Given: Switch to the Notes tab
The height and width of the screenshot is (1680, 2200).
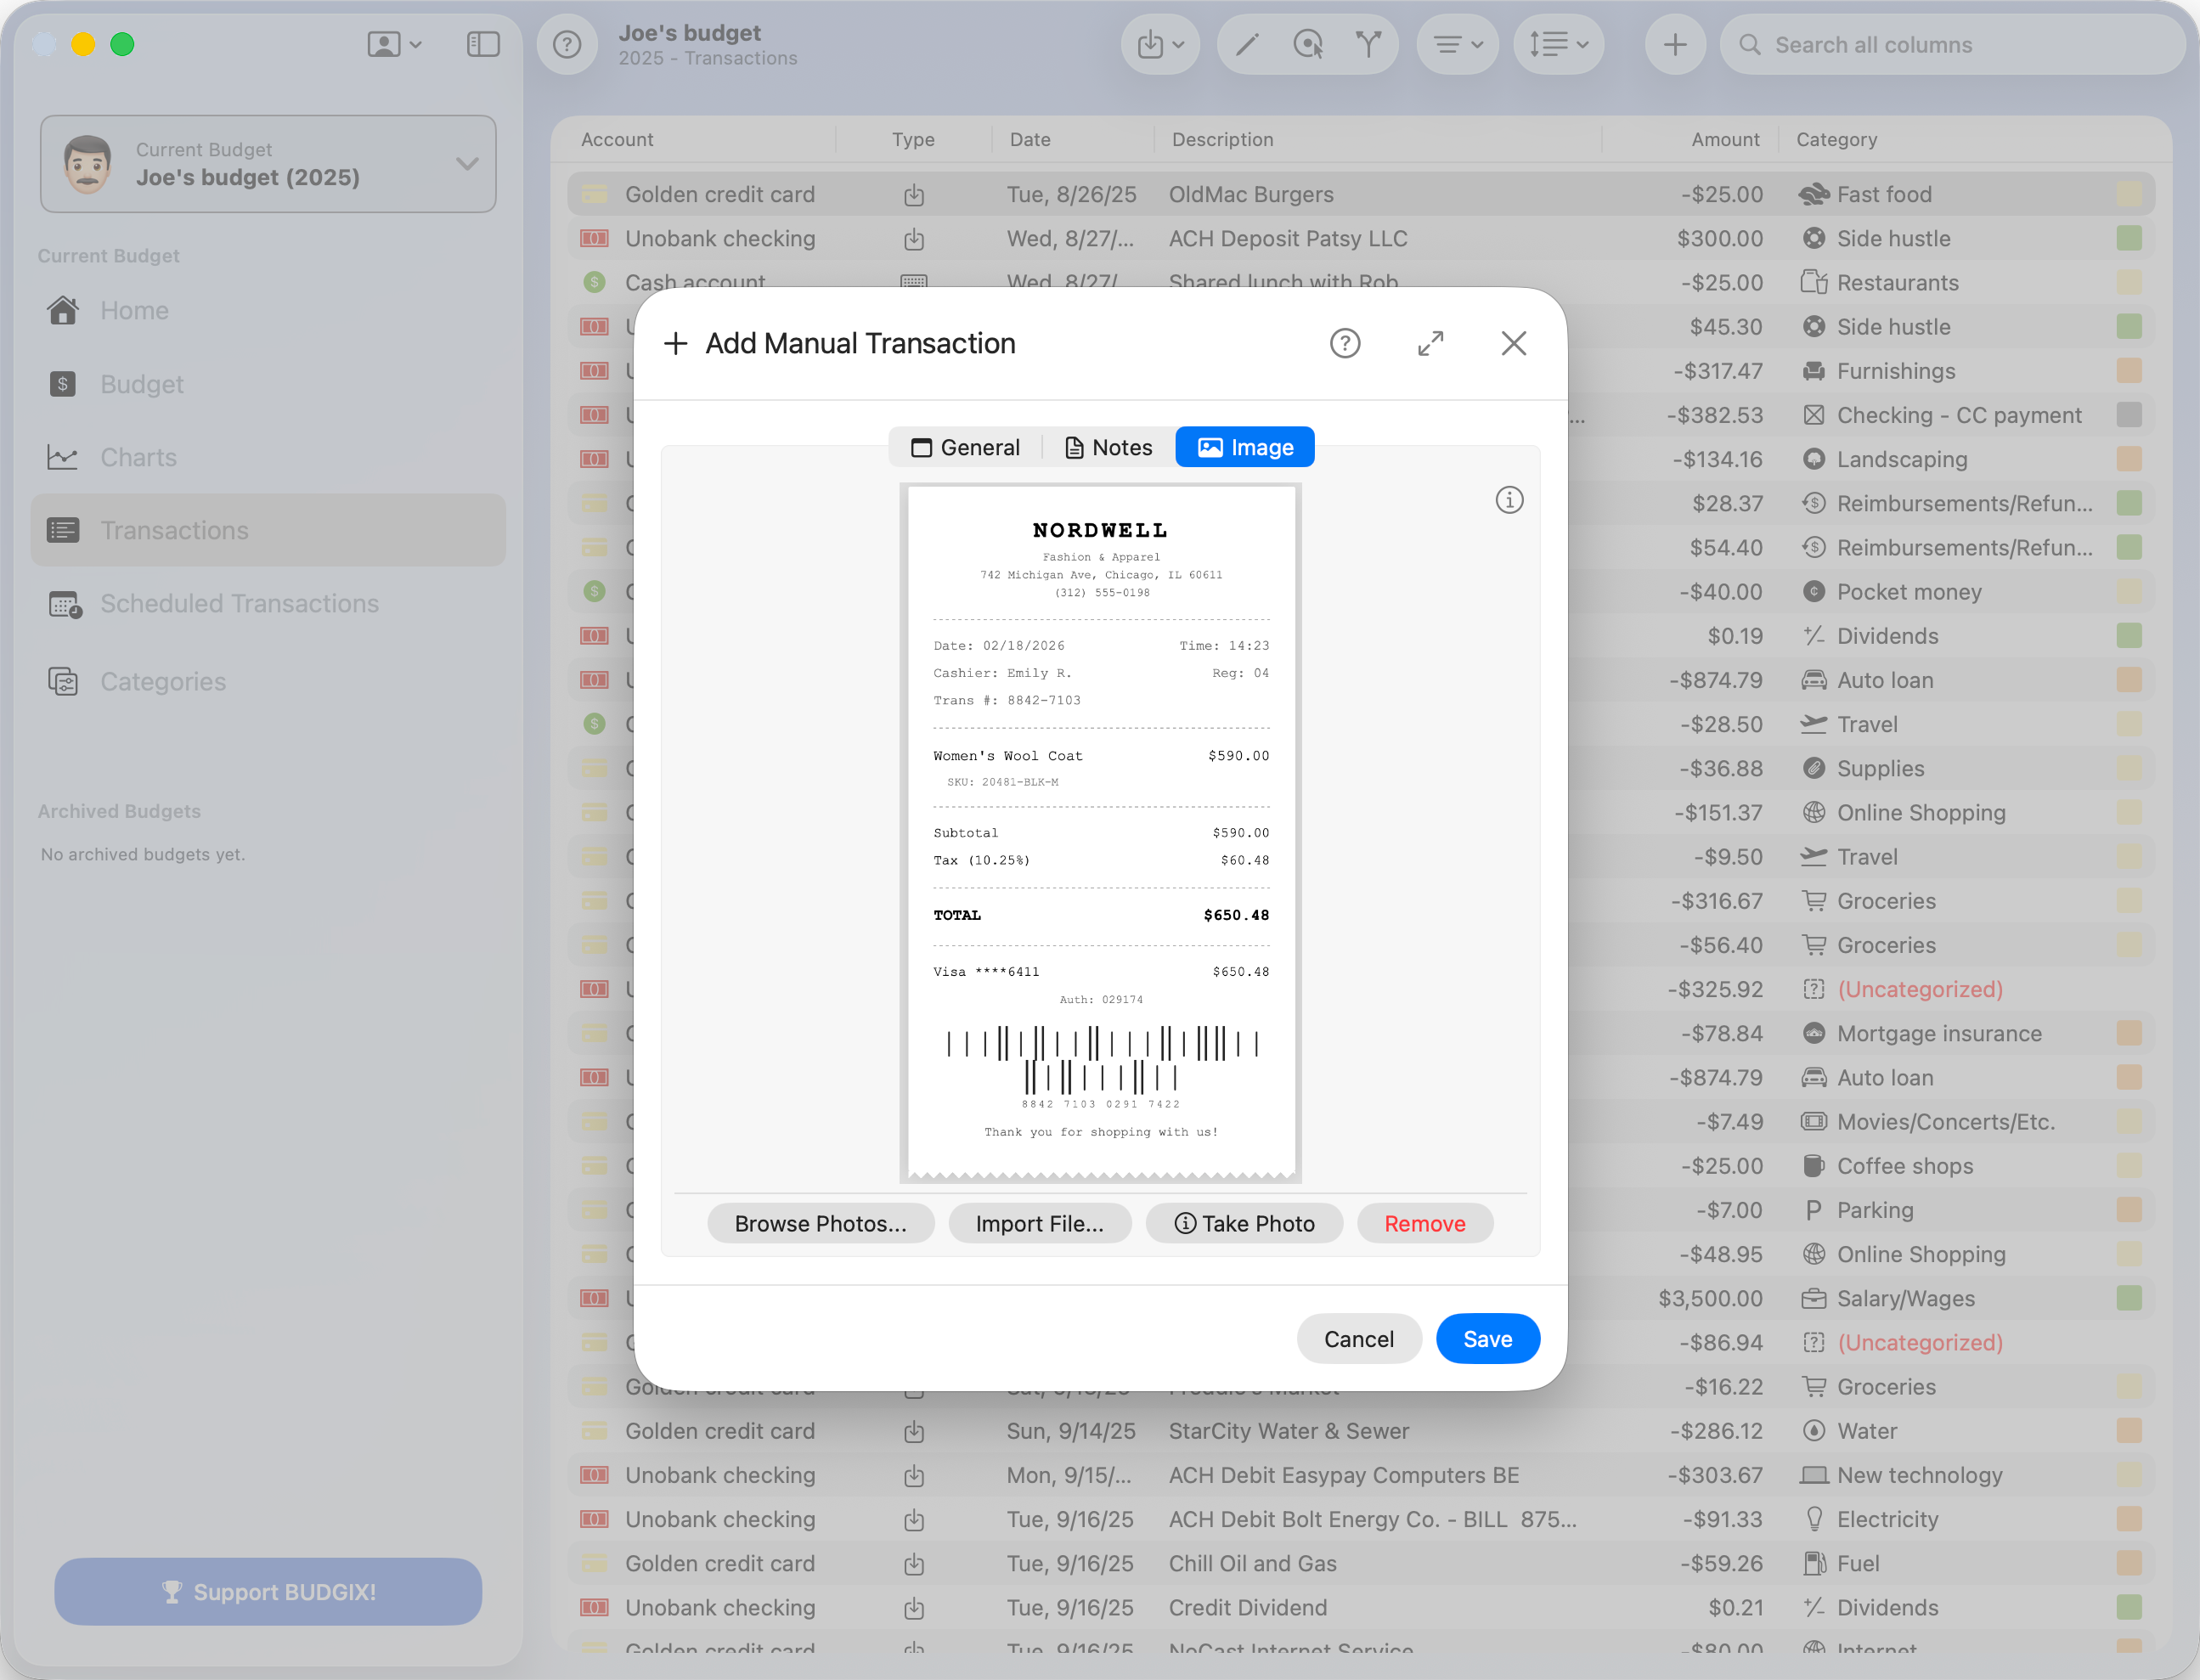Looking at the screenshot, I should pyautogui.click(x=1108, y=447).
